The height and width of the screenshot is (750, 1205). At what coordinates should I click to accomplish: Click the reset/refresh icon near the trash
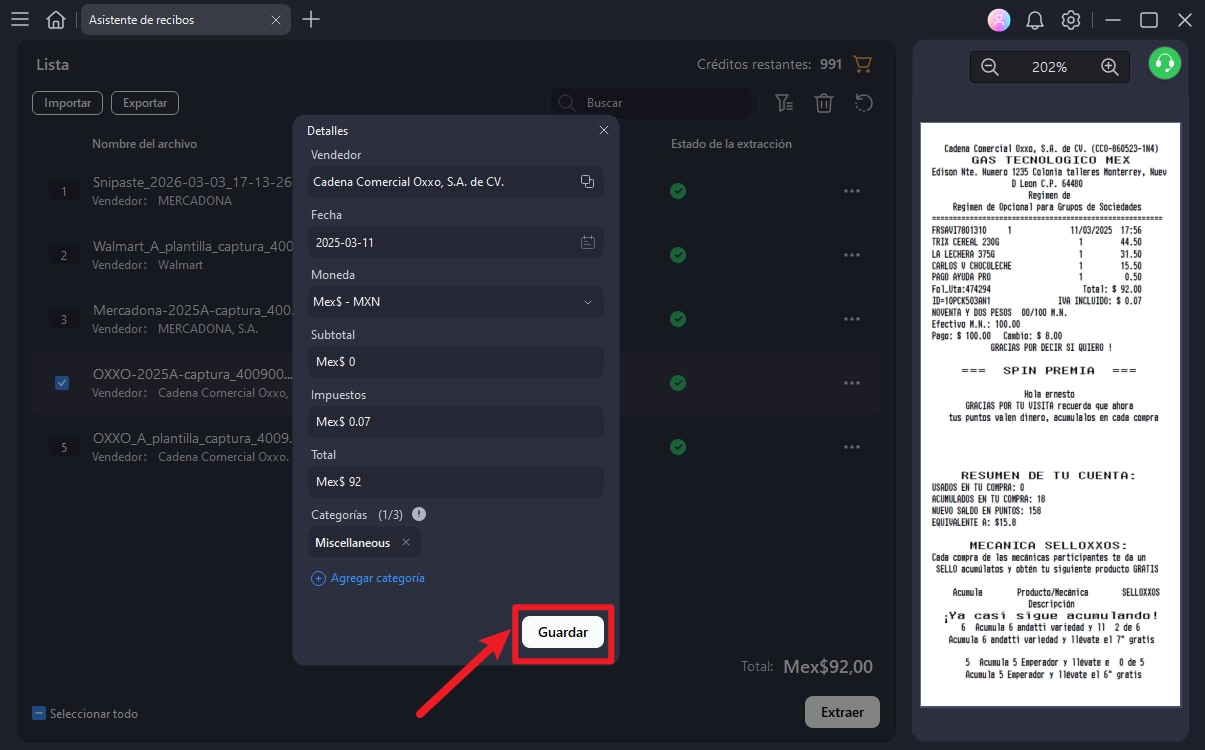[864, 102]
